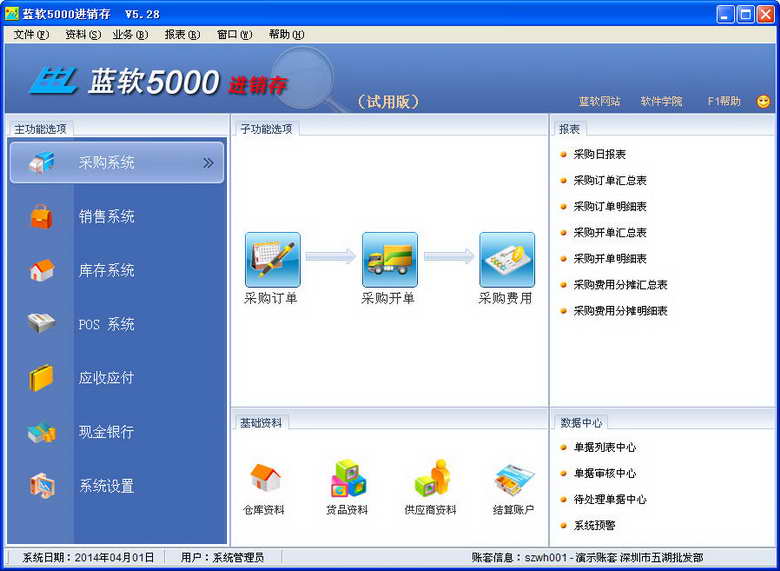Open the 采购订单汇总表 report
The image size is (780, 571).
[610, 181]
